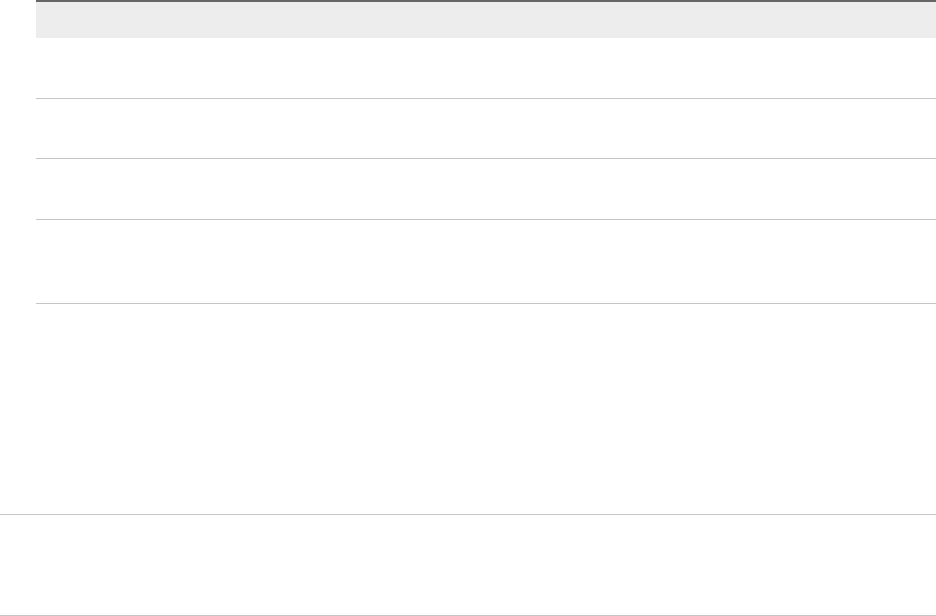
Task: Click the bottom-most horizontal divider line
Action: point(468,615)
